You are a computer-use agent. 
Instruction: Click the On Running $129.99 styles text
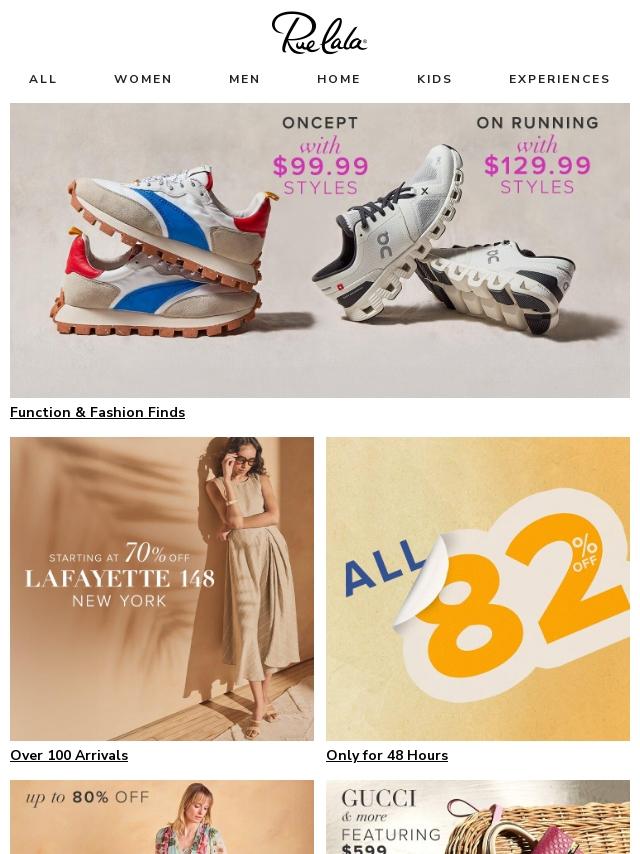coord(538,155)
